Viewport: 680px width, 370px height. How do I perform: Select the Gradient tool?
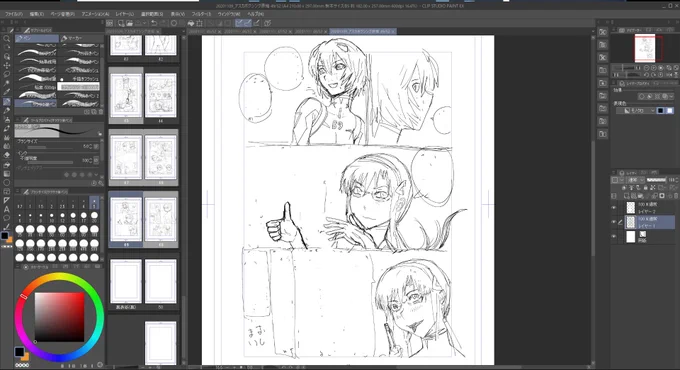click(x=7, y=174)
